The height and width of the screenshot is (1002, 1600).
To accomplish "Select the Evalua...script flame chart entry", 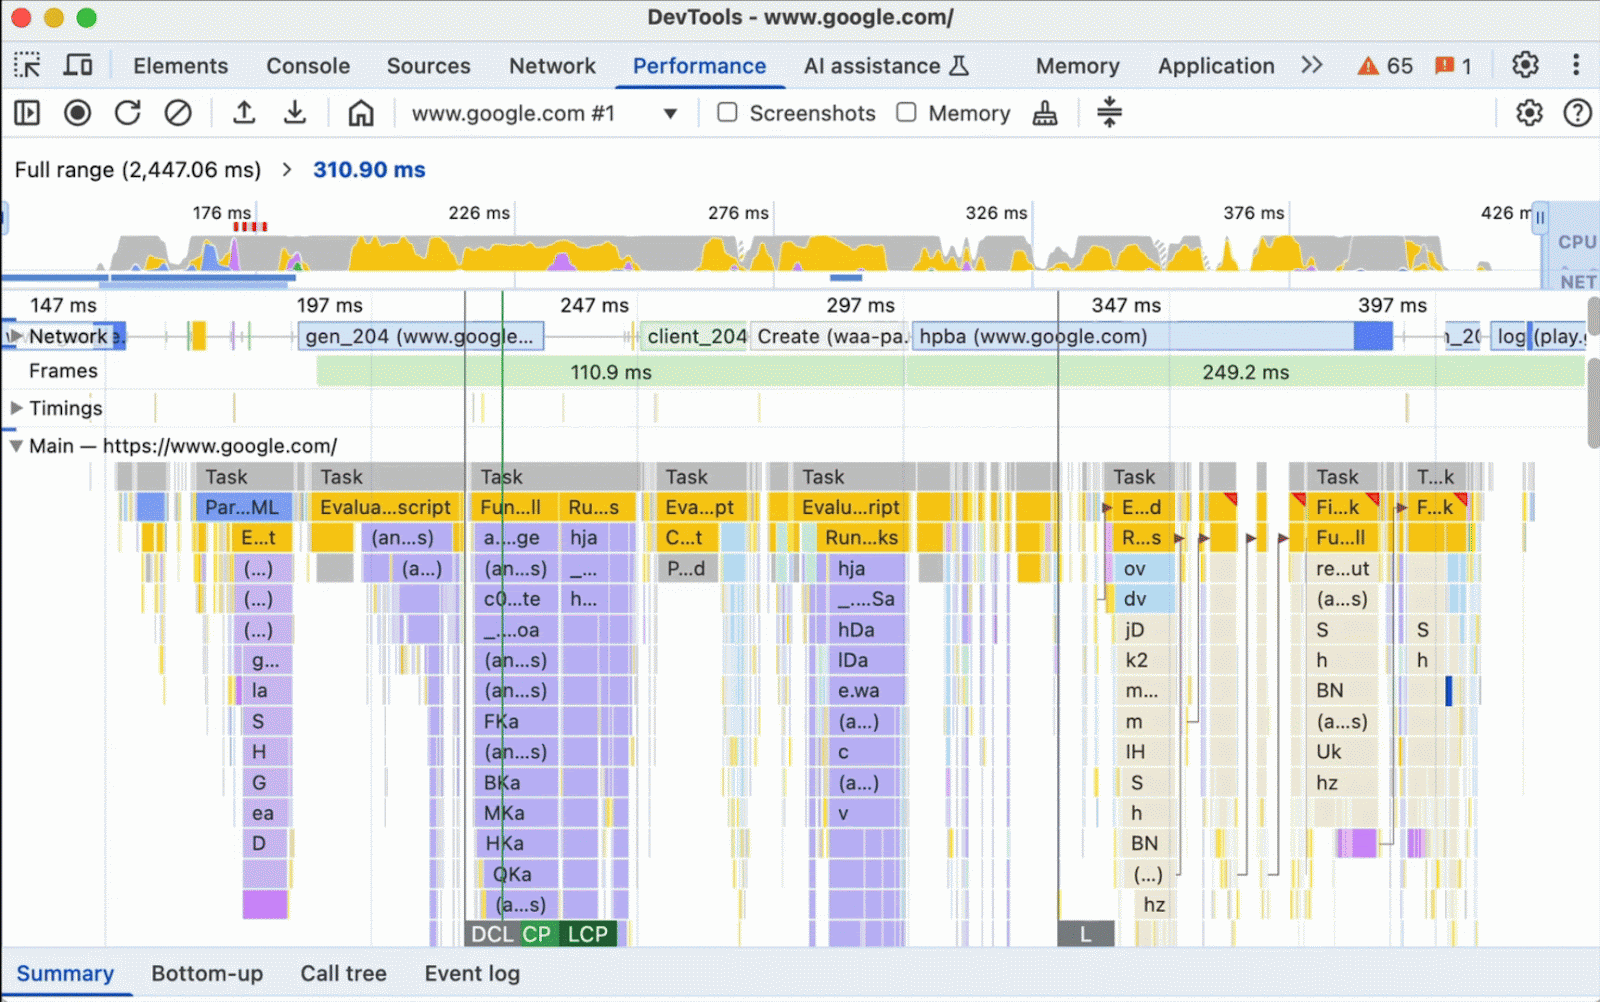I will click(x=386, y=507).
